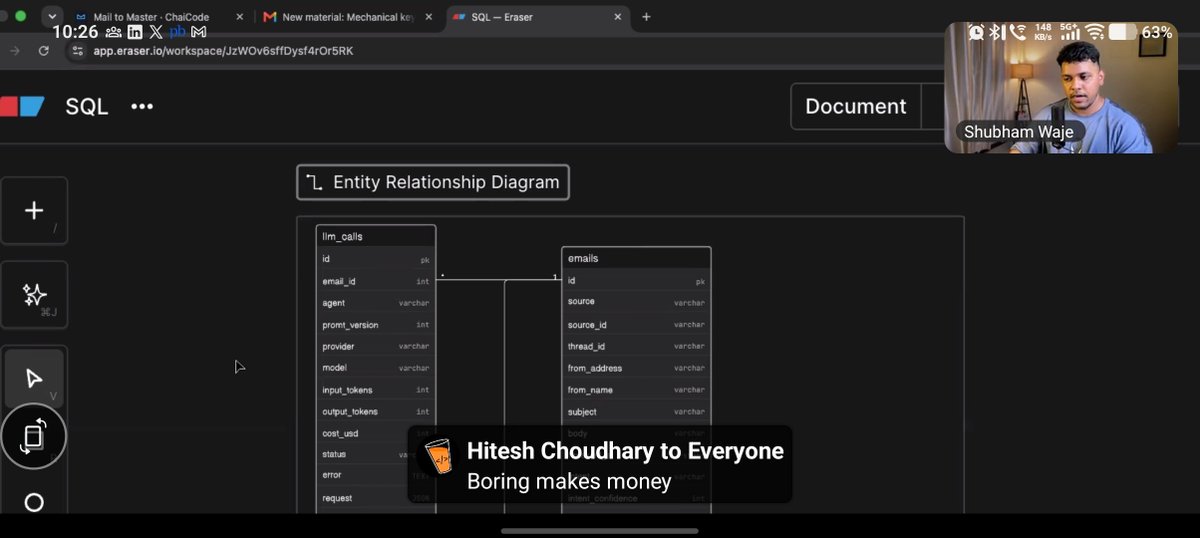The image size is (1200, 538).
Task: Tap the alarm icon in the phone status bar
Action: click(x=976, y=32)
